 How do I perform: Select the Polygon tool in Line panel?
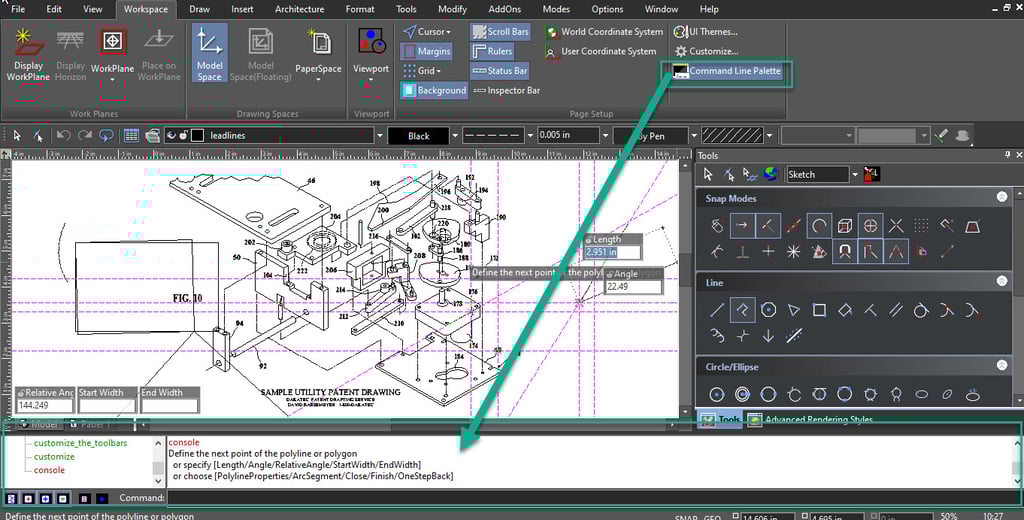point(768,310)
